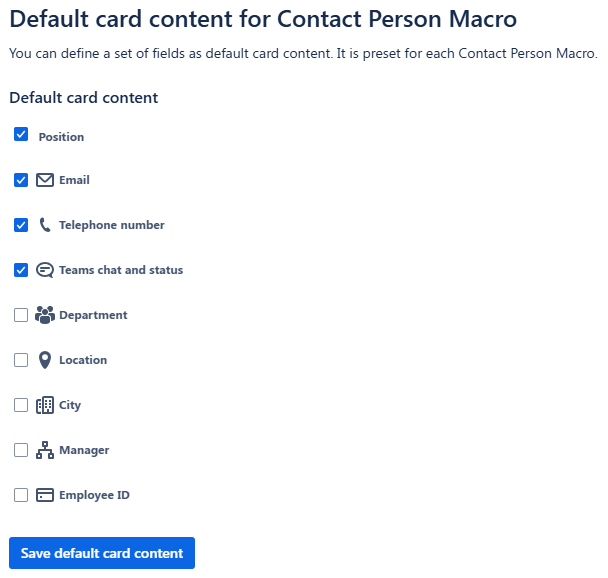Enable the Department checkbox
608x578 pixels.
pyautogui.click(x=21, y=315)
